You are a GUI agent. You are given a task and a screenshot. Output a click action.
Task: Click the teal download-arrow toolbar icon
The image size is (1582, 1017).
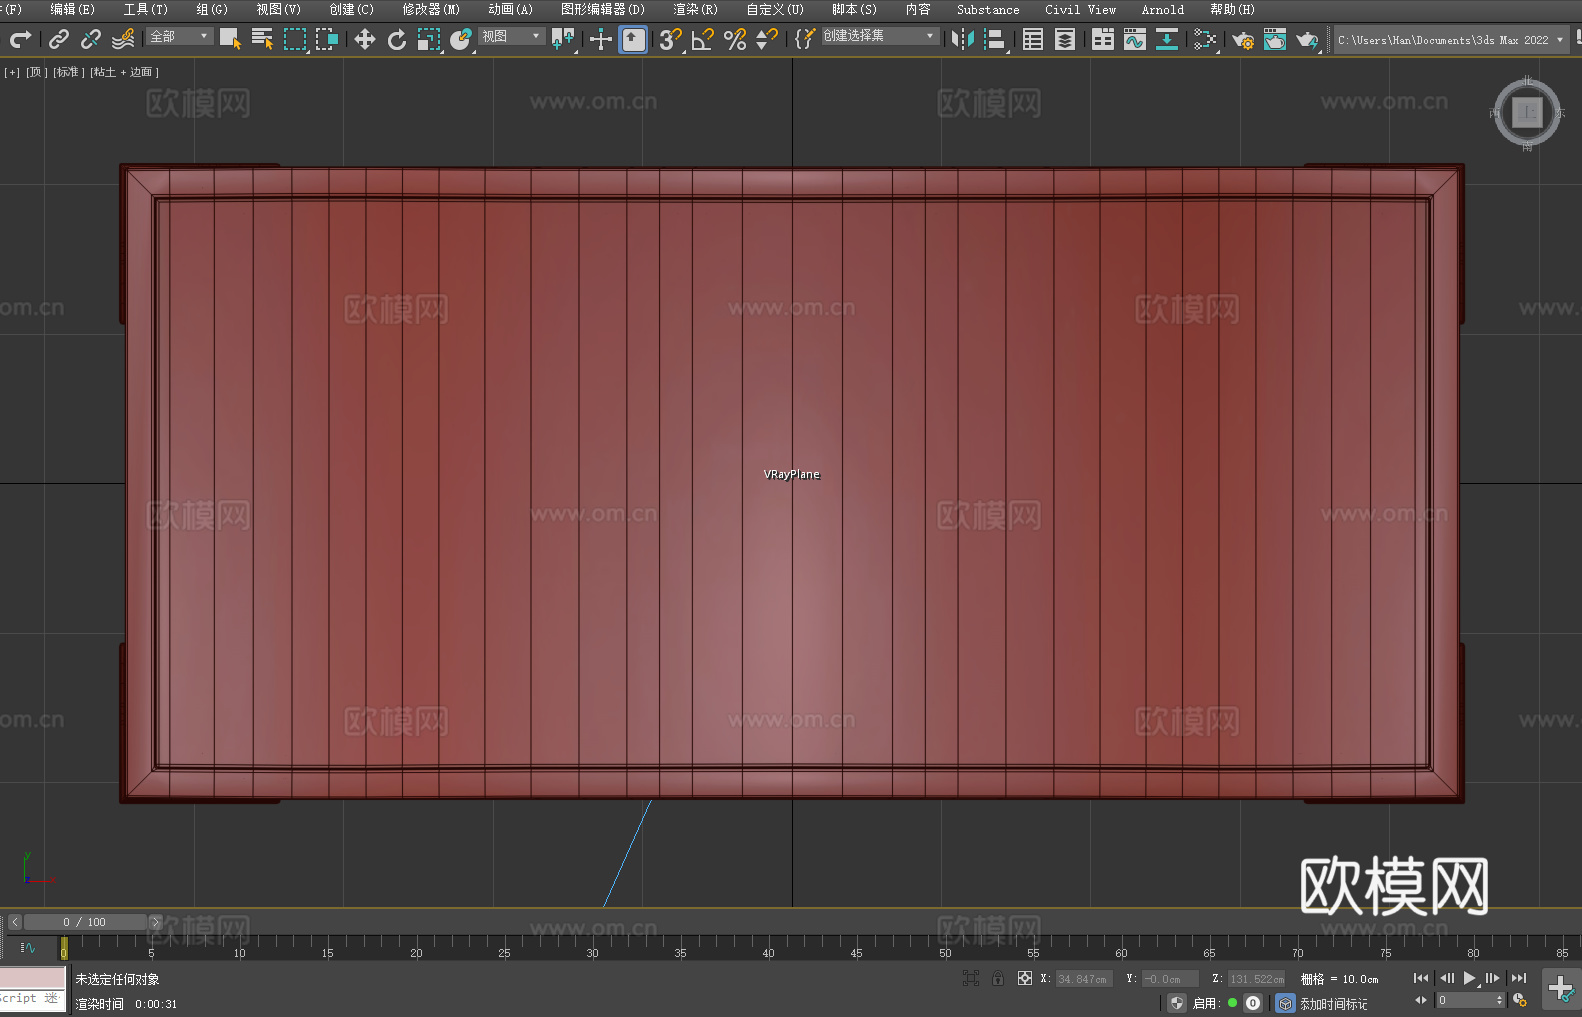1167,39
